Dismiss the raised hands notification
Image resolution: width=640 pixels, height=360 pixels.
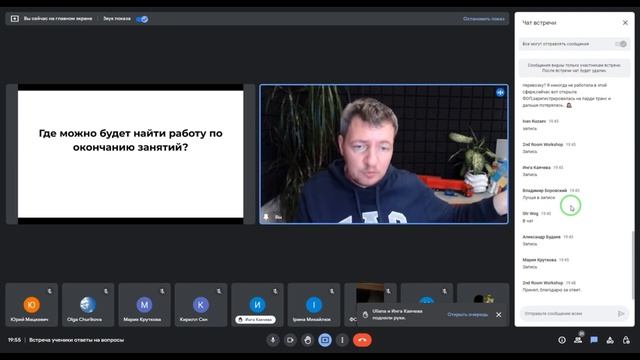pos(499,315)
